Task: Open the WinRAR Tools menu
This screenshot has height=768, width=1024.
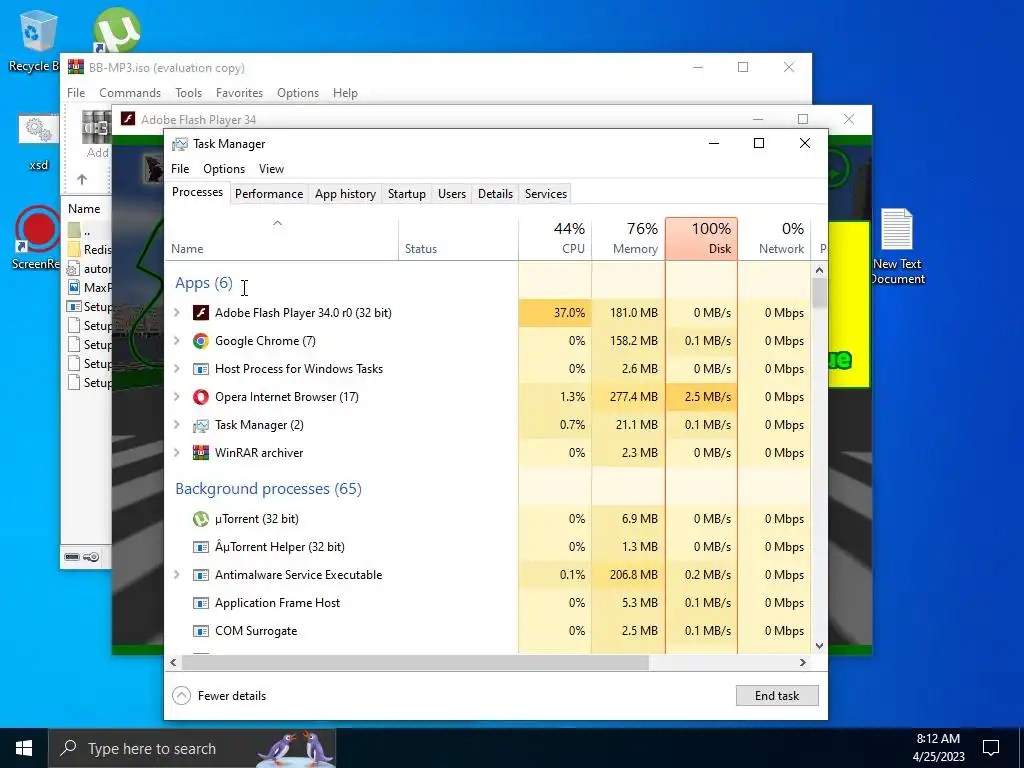Action: click(188, 93)
